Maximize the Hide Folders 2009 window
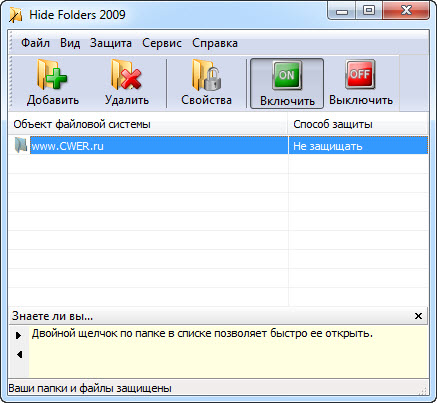The image size is (437, 403). tap(369, 11)
